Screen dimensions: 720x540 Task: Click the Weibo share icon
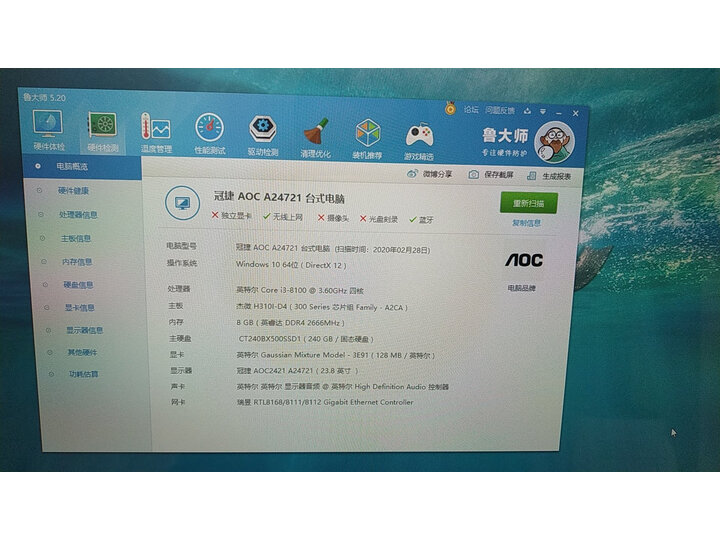point(412,174)
